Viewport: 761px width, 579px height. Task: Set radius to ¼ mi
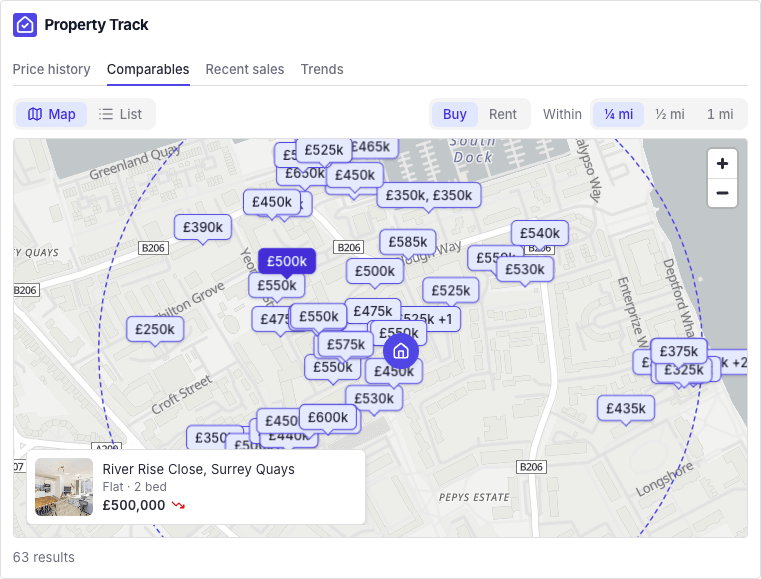point(618,114)
